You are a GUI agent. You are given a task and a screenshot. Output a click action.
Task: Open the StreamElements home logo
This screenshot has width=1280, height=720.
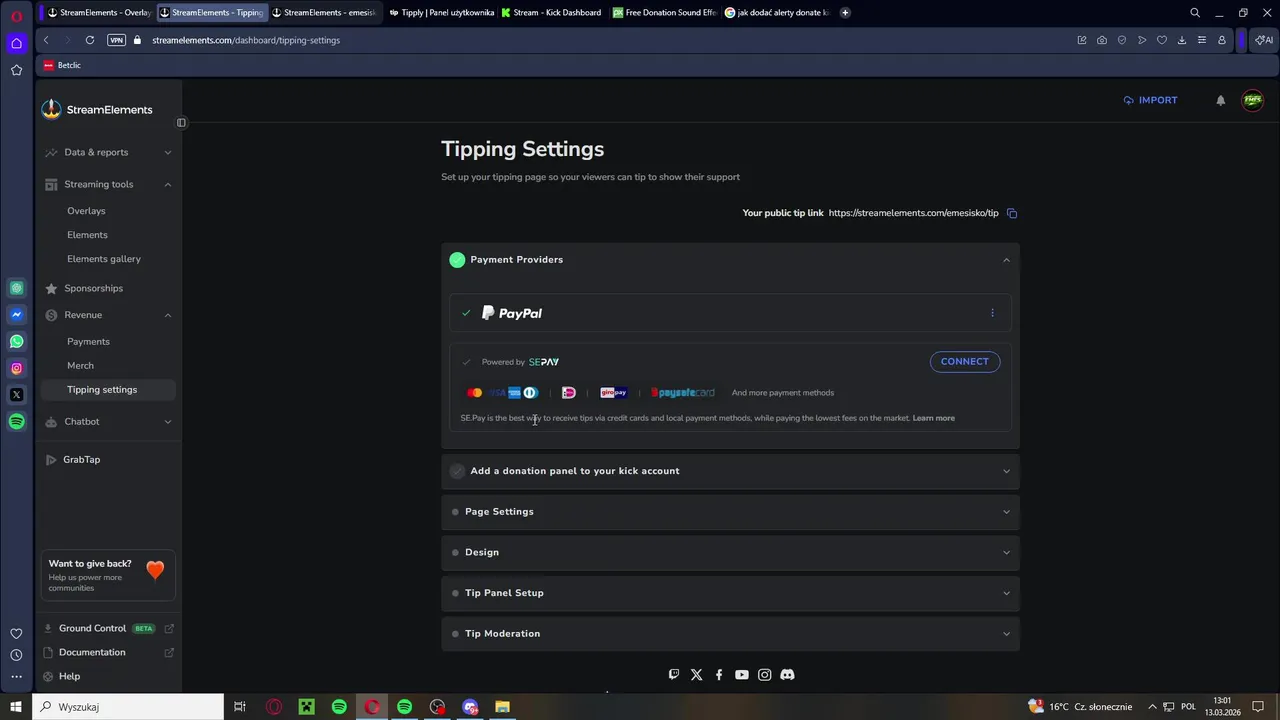[x=97, y=110]
